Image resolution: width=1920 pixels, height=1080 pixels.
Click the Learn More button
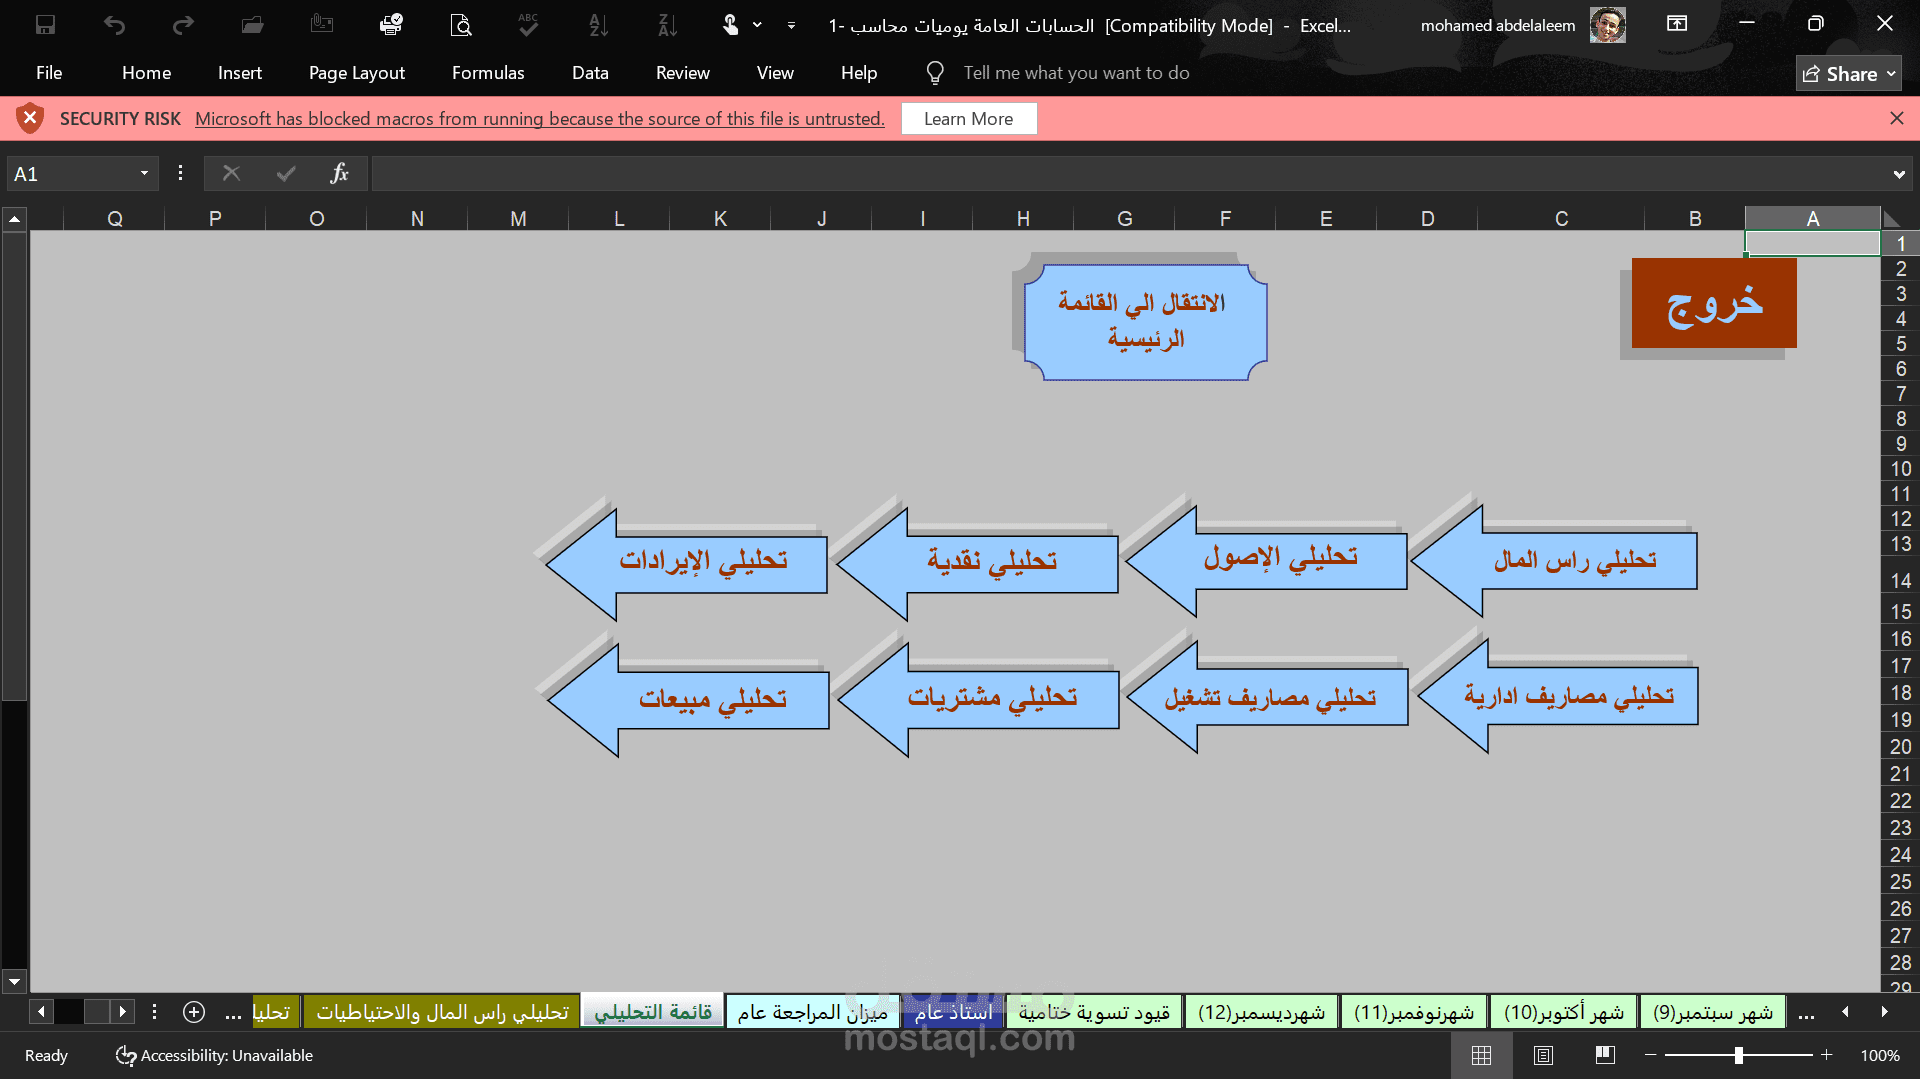[x=968, y=119]
